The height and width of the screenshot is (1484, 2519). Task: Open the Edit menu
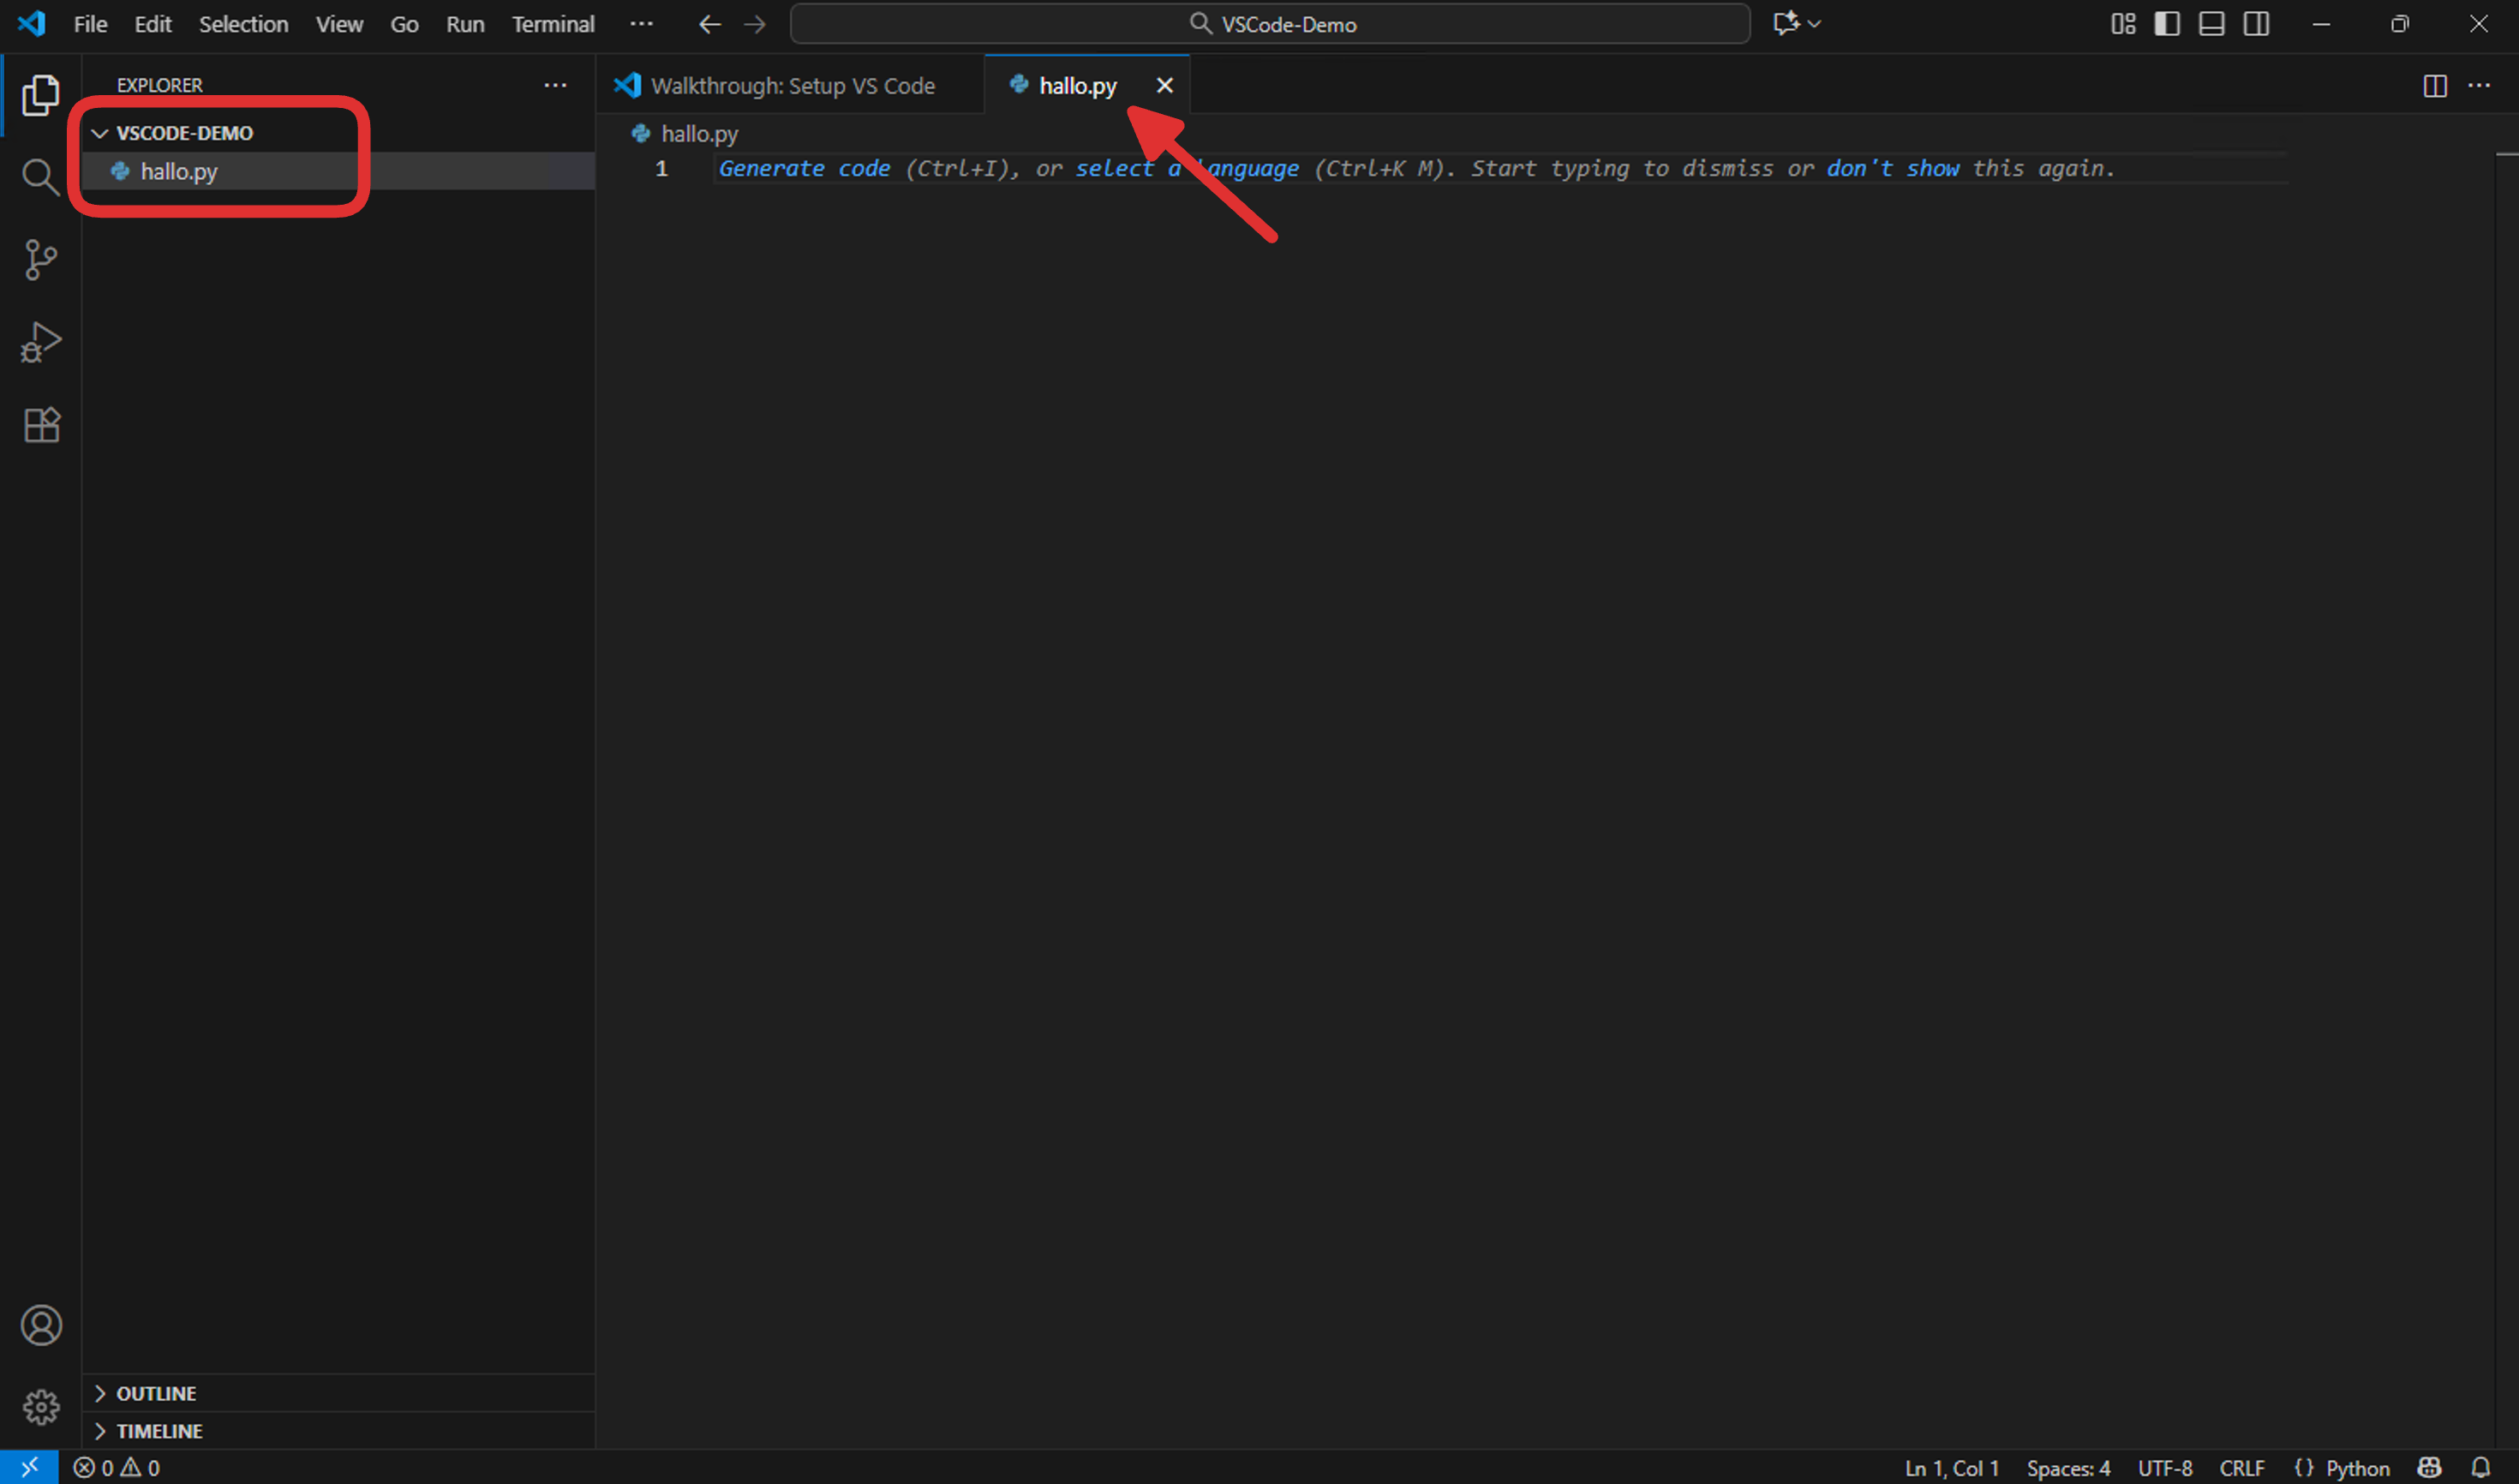(x=153, y=24)
